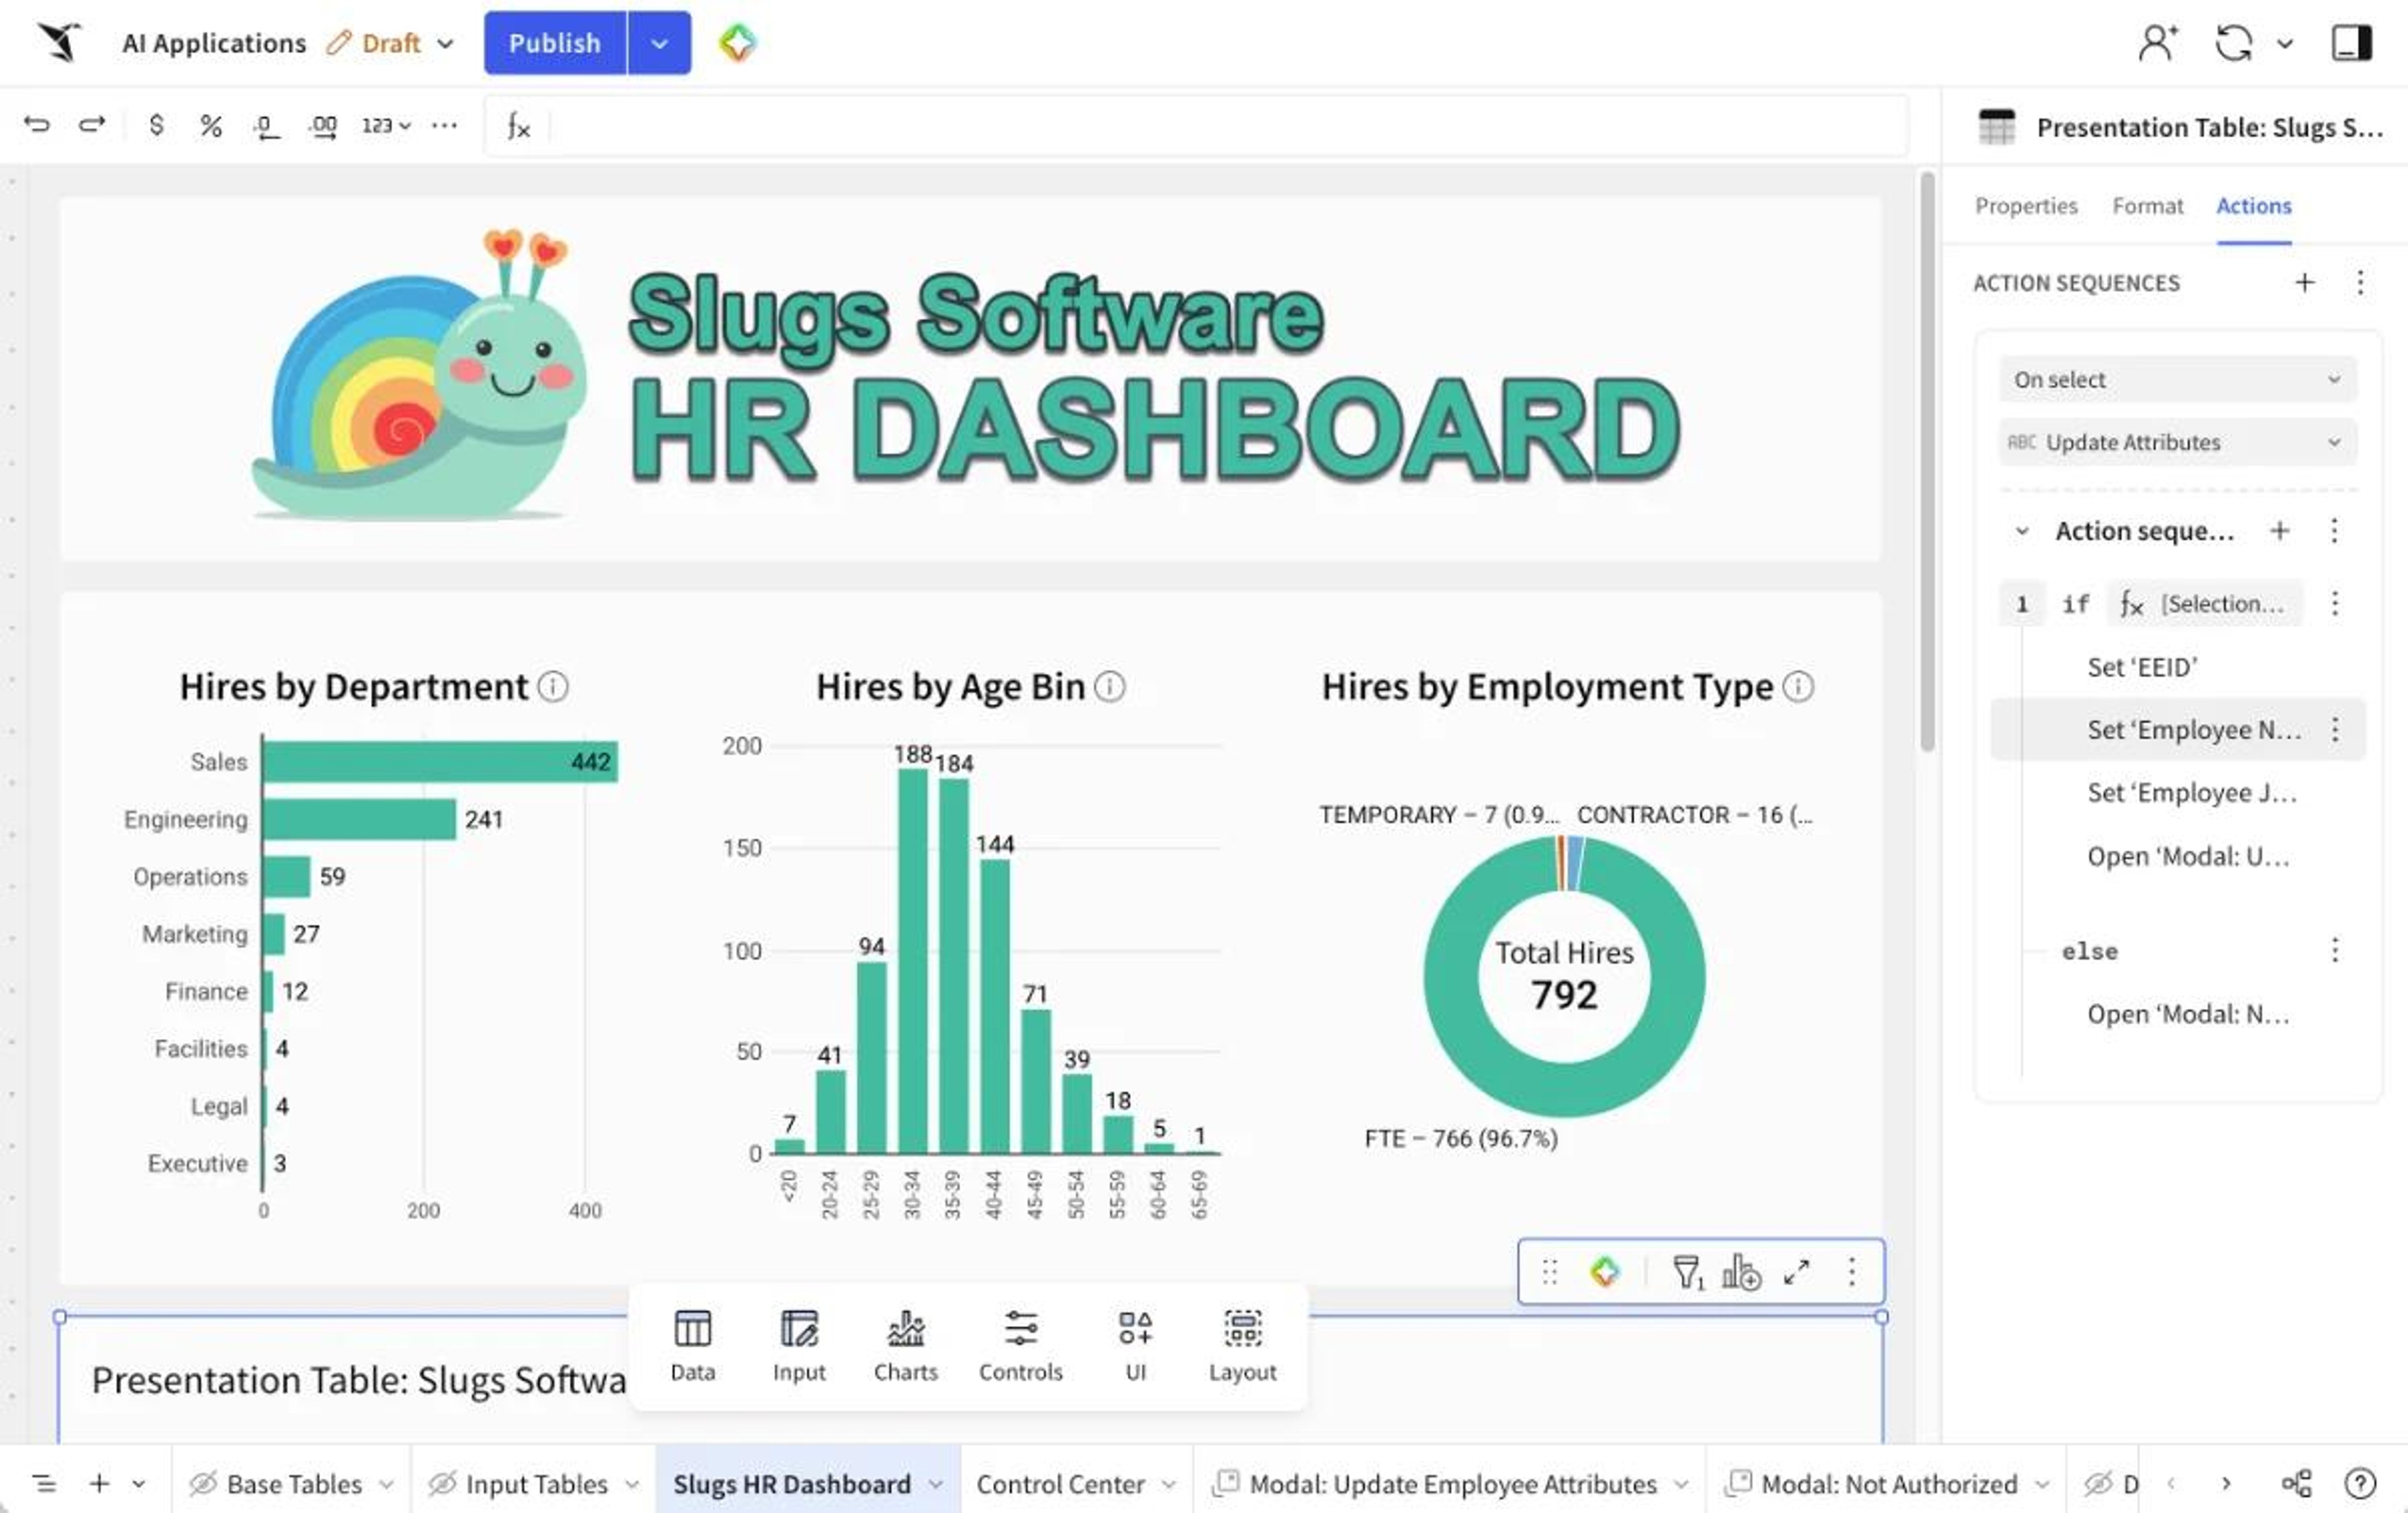This screenshot has width=2408, height=1513.
Task: Open the Layout element menu
Action: click(x=1242, y=1346)
